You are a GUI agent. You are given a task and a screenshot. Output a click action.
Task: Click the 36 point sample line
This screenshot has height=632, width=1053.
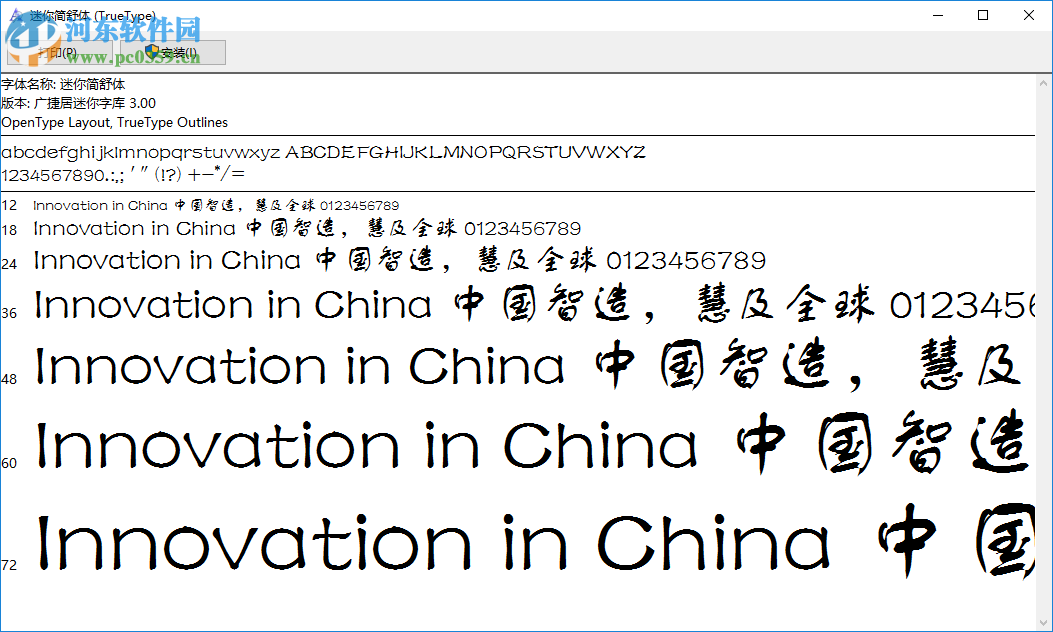tap(534, 305)
